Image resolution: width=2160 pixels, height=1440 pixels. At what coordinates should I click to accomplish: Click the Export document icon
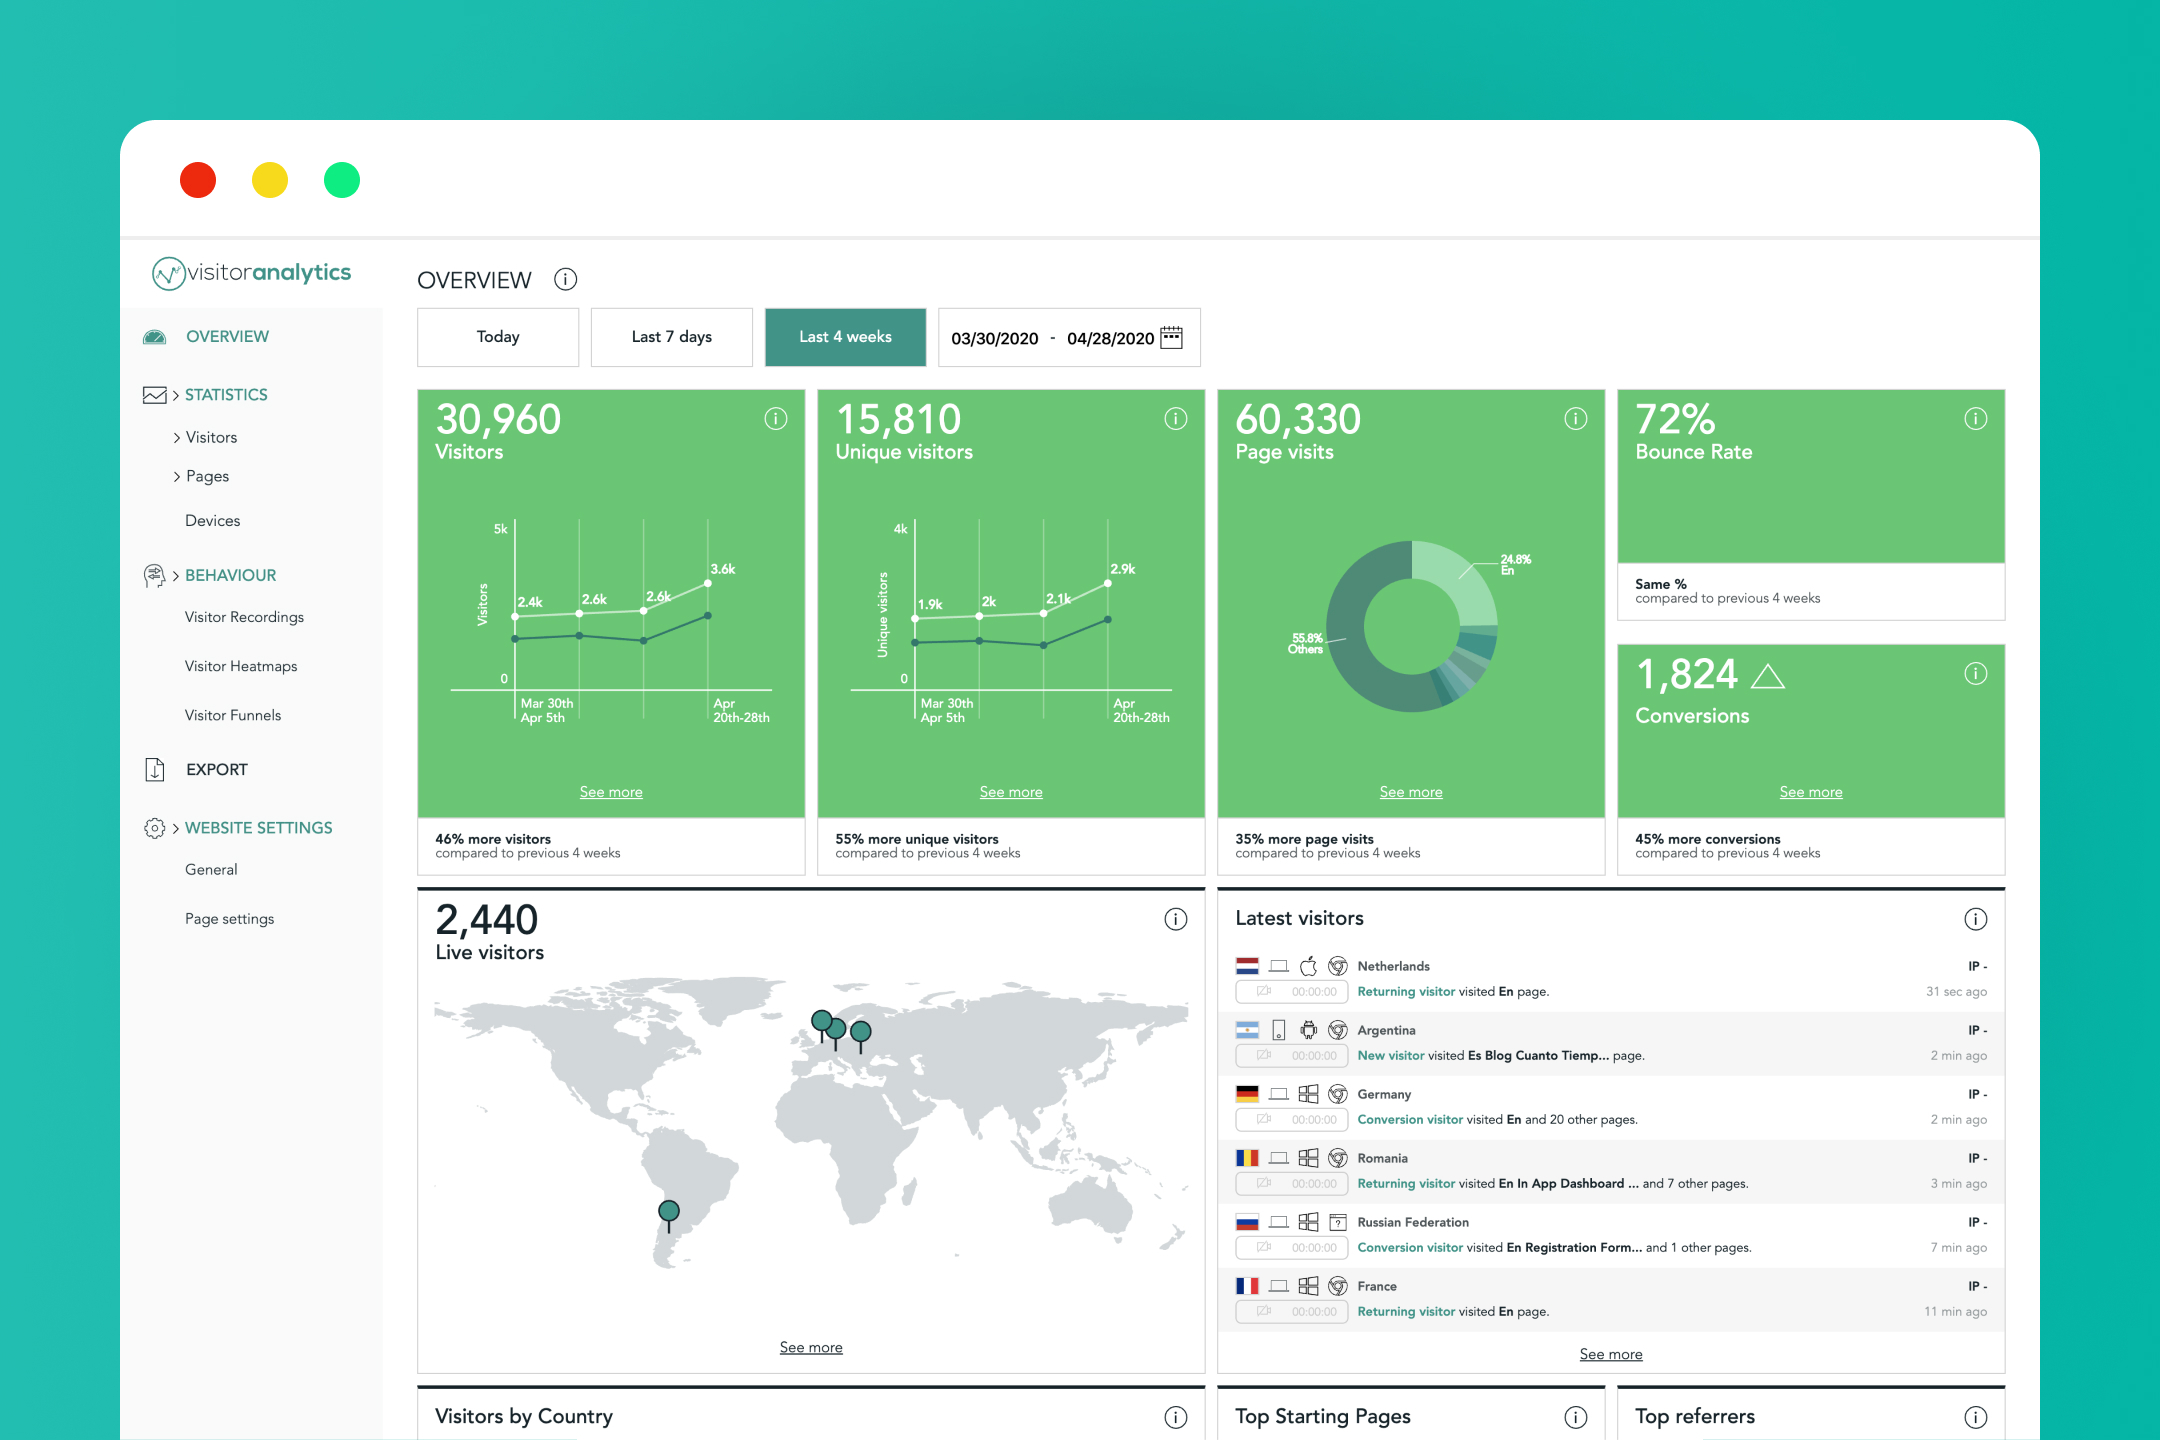tap(155, 769)
